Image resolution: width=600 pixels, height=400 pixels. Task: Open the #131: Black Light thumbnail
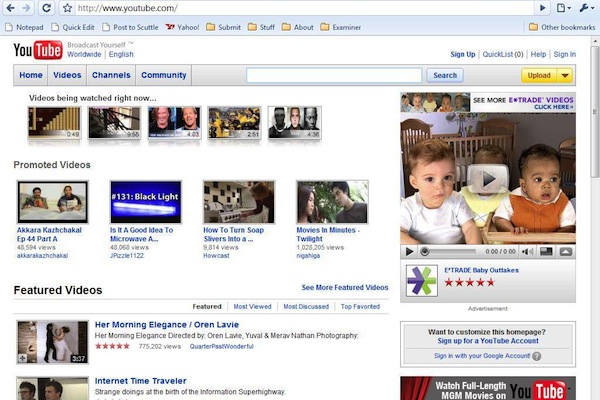point(145,202)
